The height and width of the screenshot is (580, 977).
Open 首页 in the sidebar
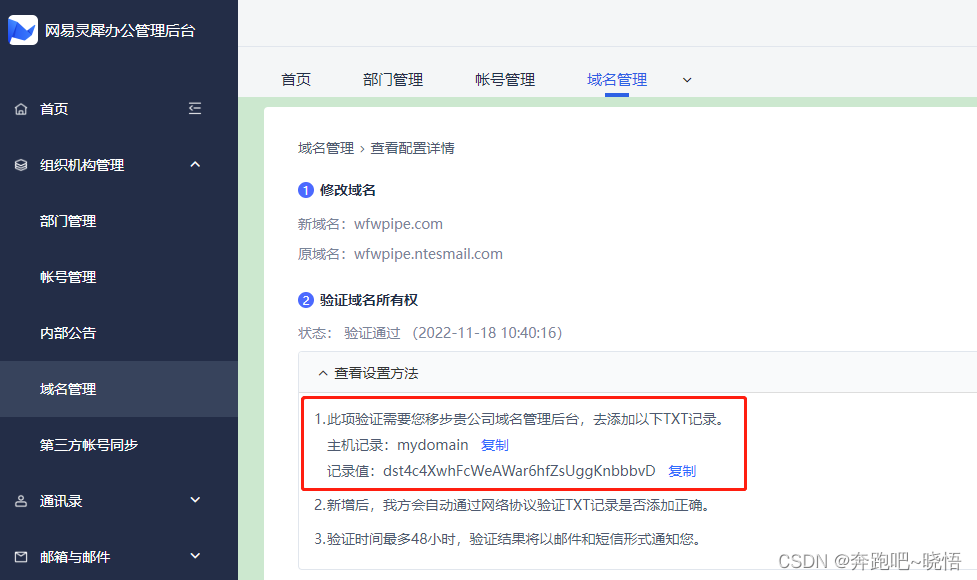point(54,109)
